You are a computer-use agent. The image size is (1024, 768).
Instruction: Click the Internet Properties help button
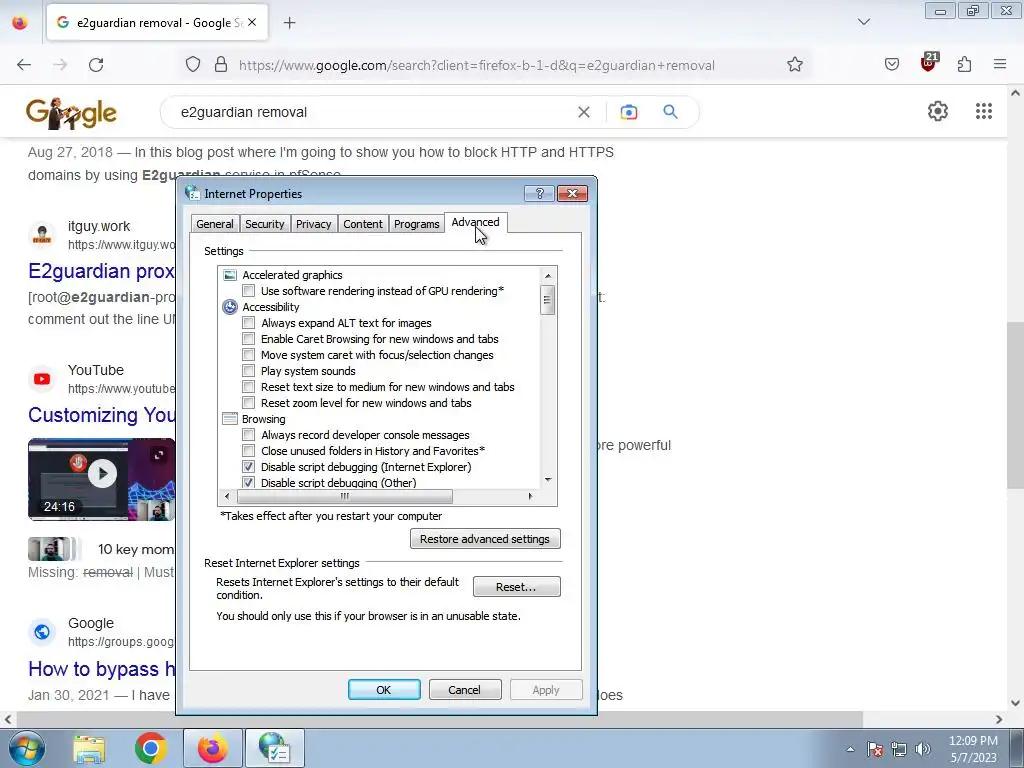(539, 193)
